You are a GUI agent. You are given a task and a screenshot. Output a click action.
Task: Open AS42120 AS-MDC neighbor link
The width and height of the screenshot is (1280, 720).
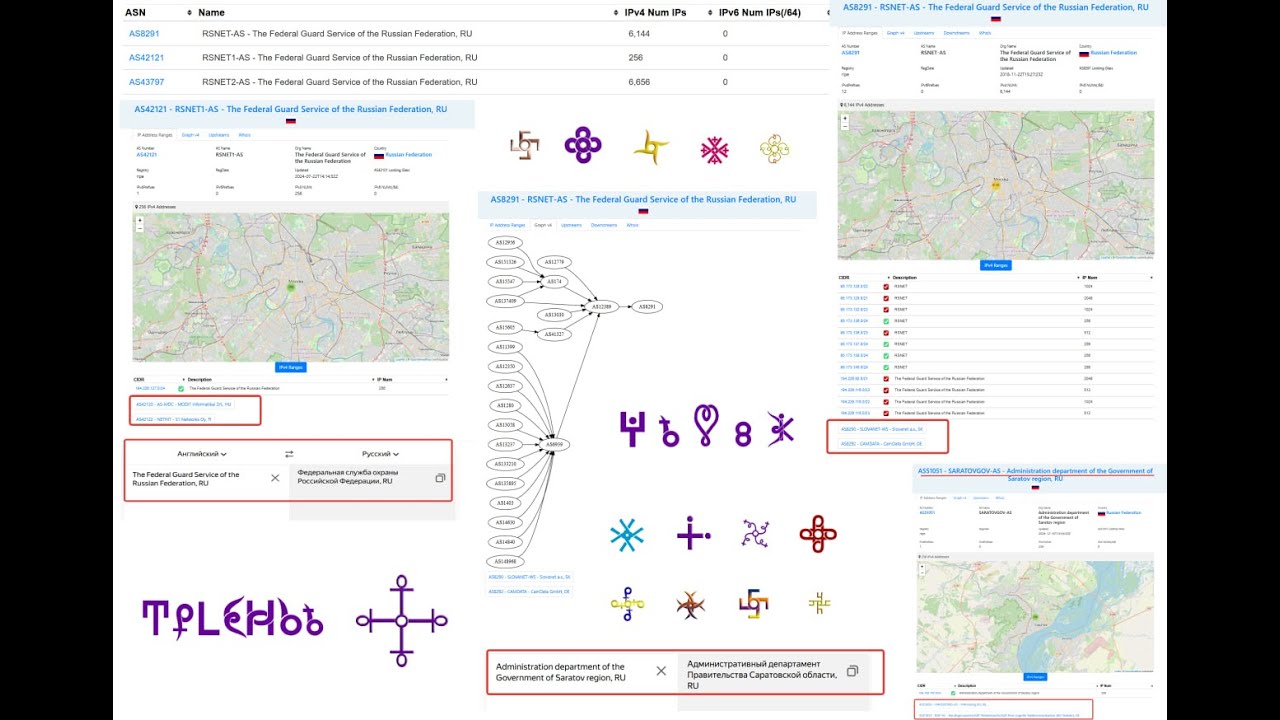point(184,405)
